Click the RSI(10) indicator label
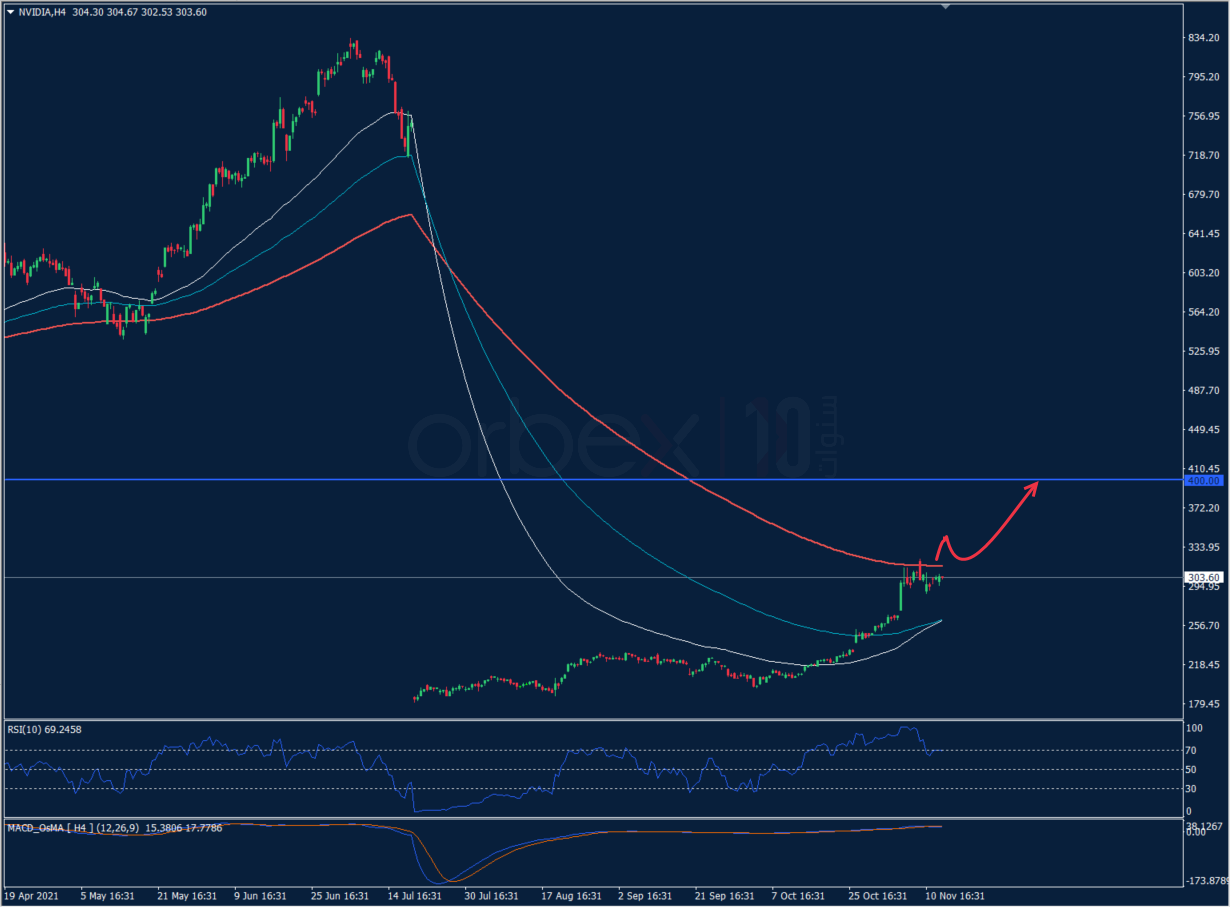The image size is (1230, 907). coord(44,730)
